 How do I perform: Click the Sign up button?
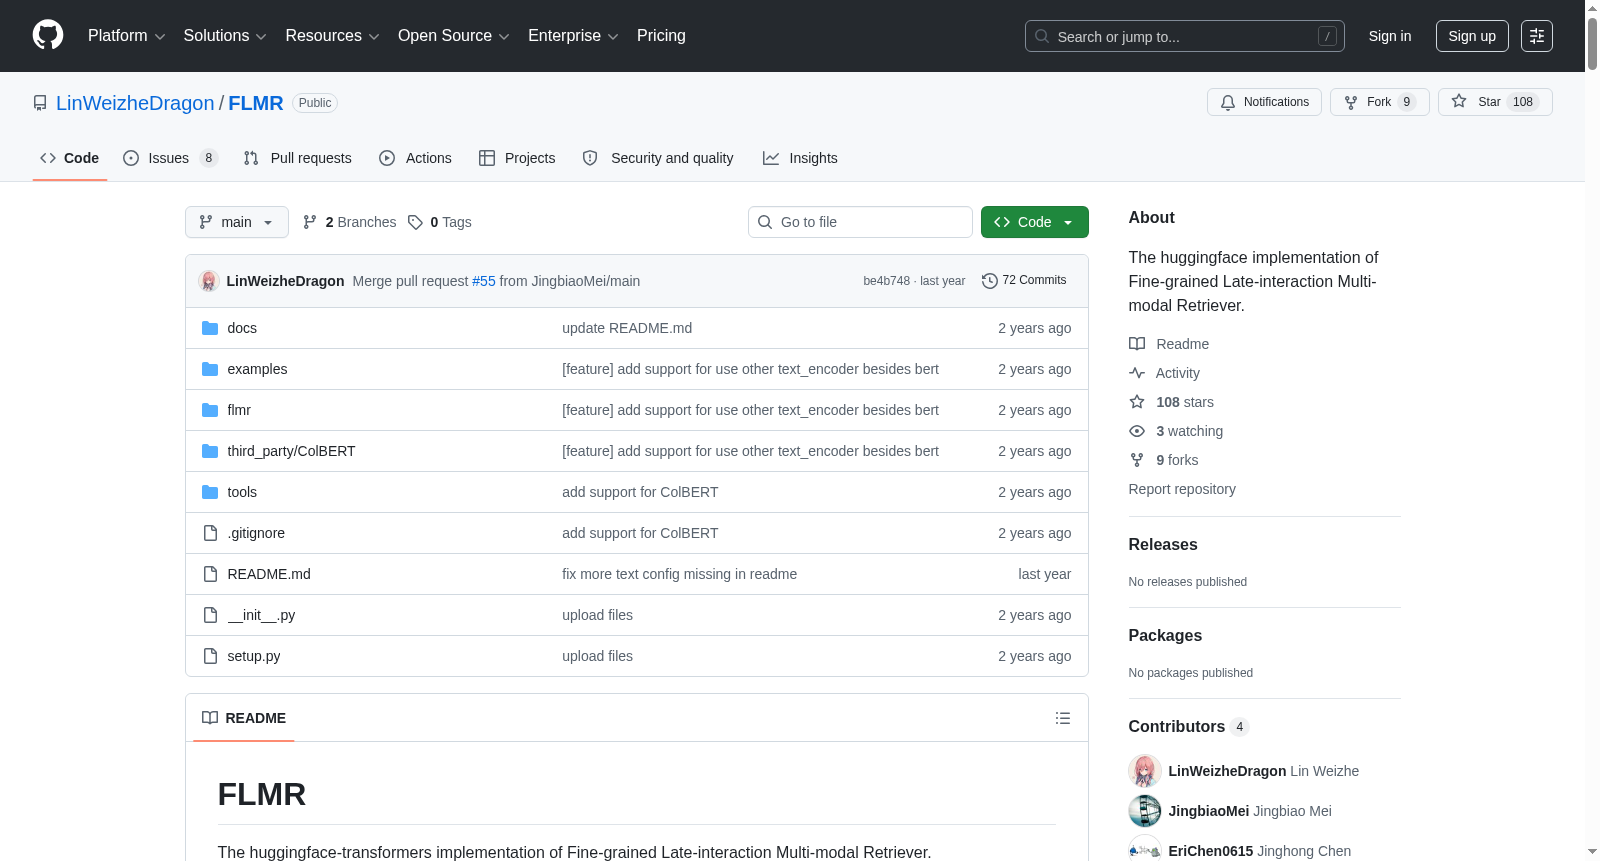pyautogui.click(x=1472, y=36)
